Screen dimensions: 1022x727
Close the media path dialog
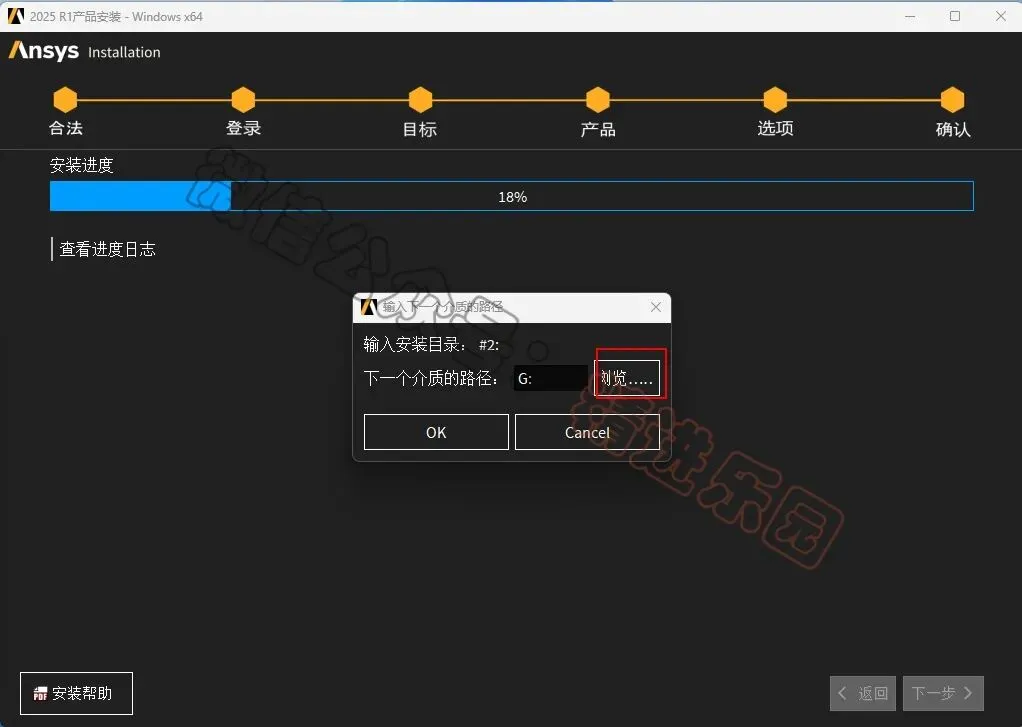[656, 307]
